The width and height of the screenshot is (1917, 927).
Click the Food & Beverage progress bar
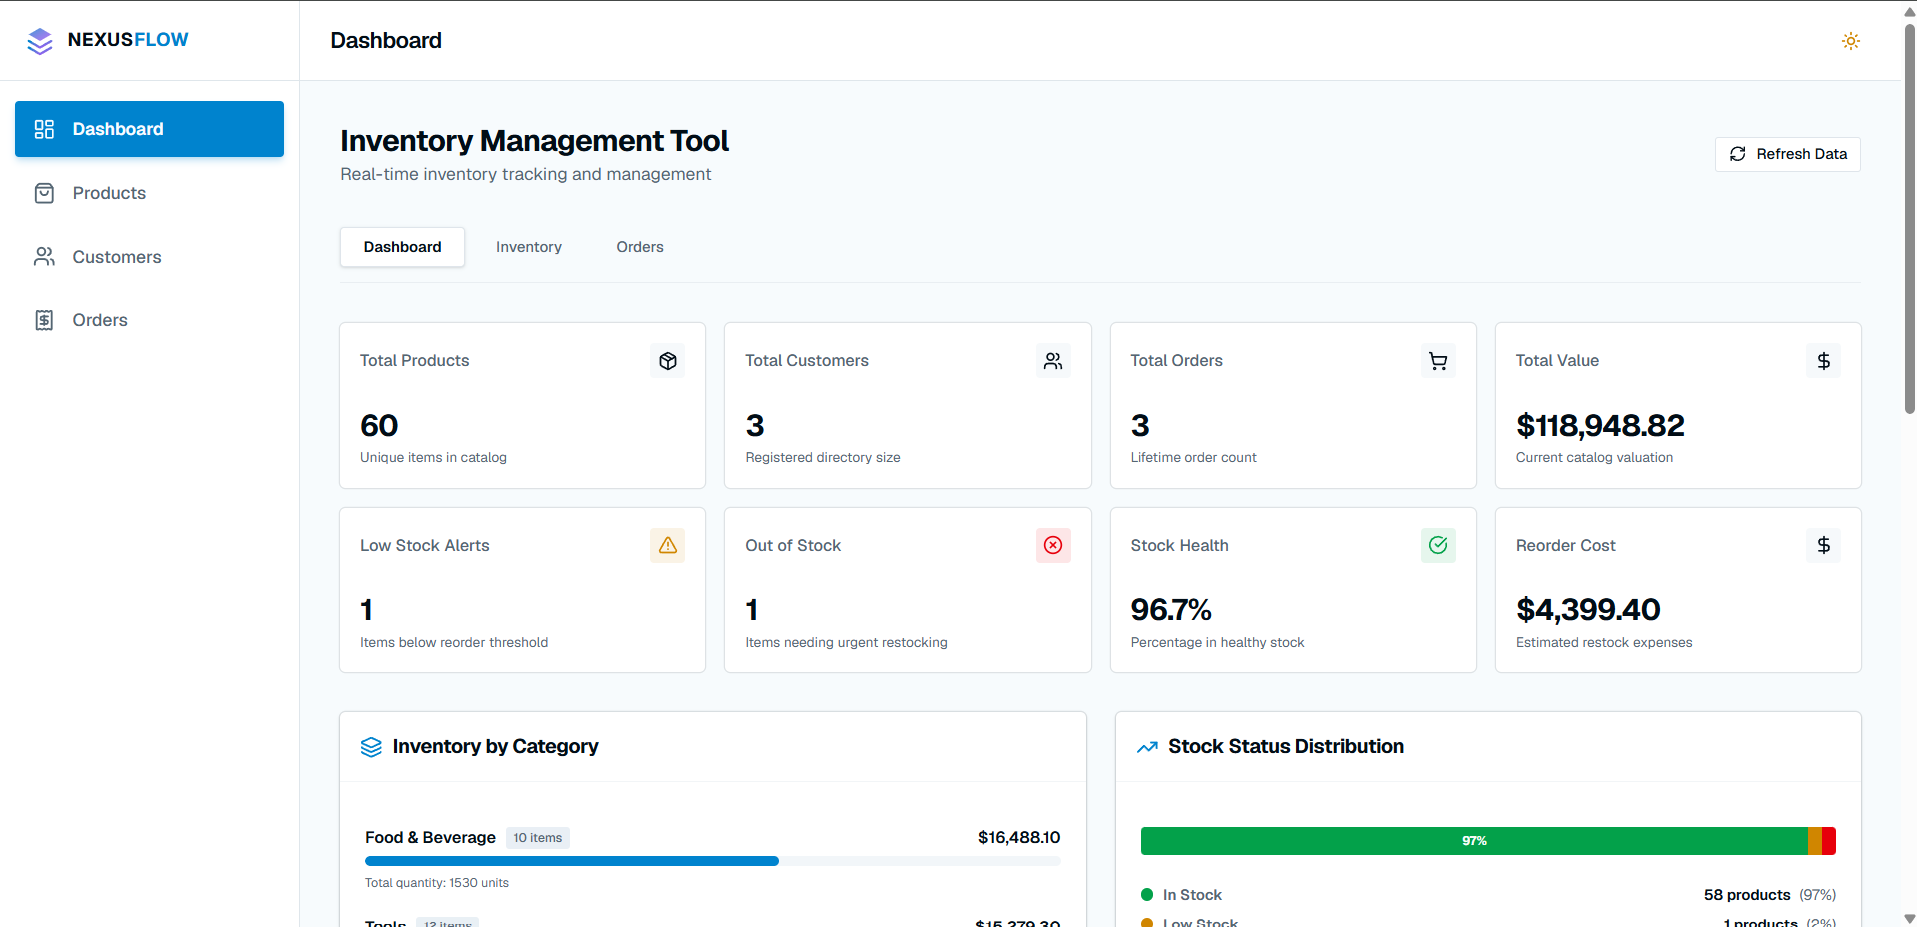[713, 861]
